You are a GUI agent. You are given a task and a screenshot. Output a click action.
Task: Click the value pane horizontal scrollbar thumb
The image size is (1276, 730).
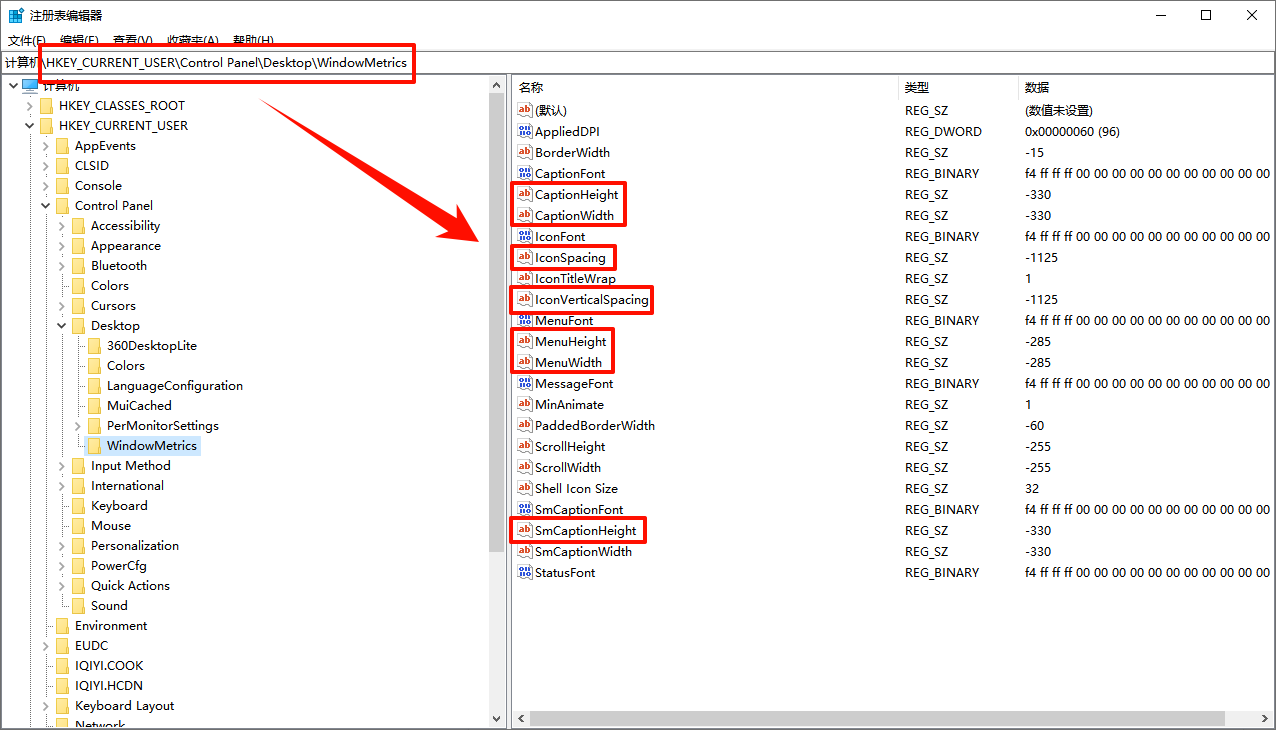pos(877,718)
